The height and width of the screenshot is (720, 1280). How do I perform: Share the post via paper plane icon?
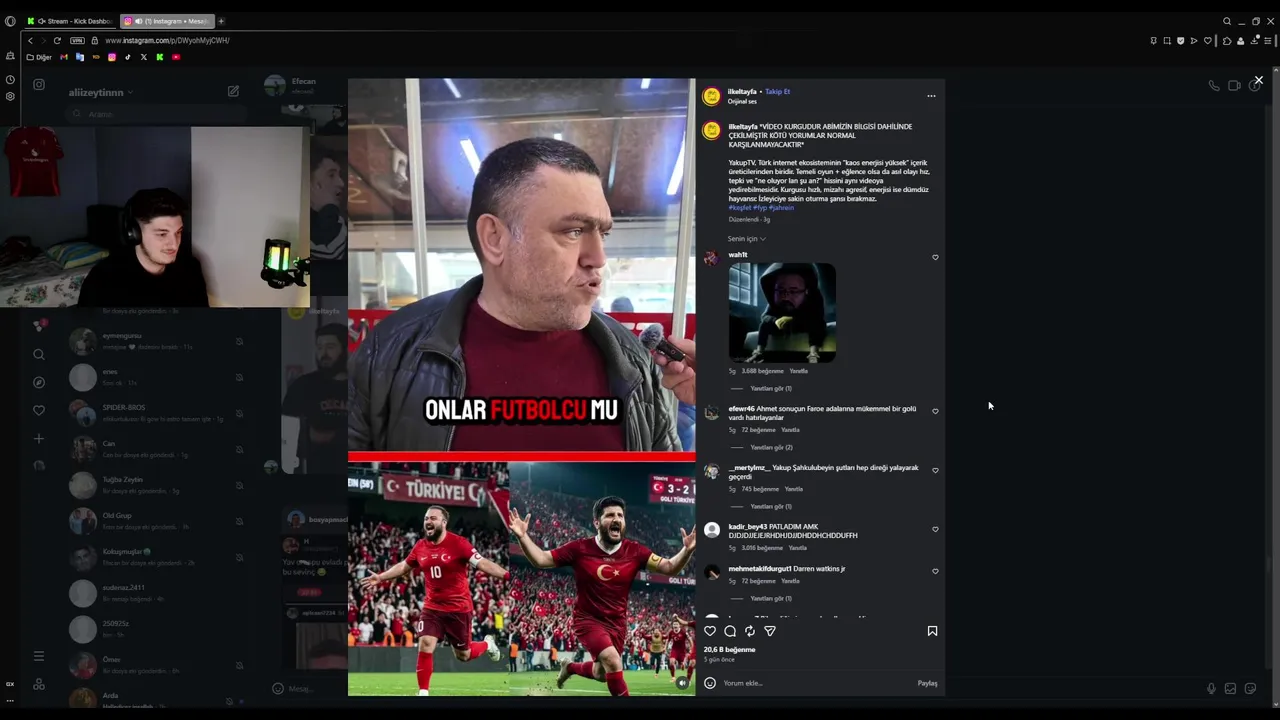pyautogui.click(x=770, y=631)
